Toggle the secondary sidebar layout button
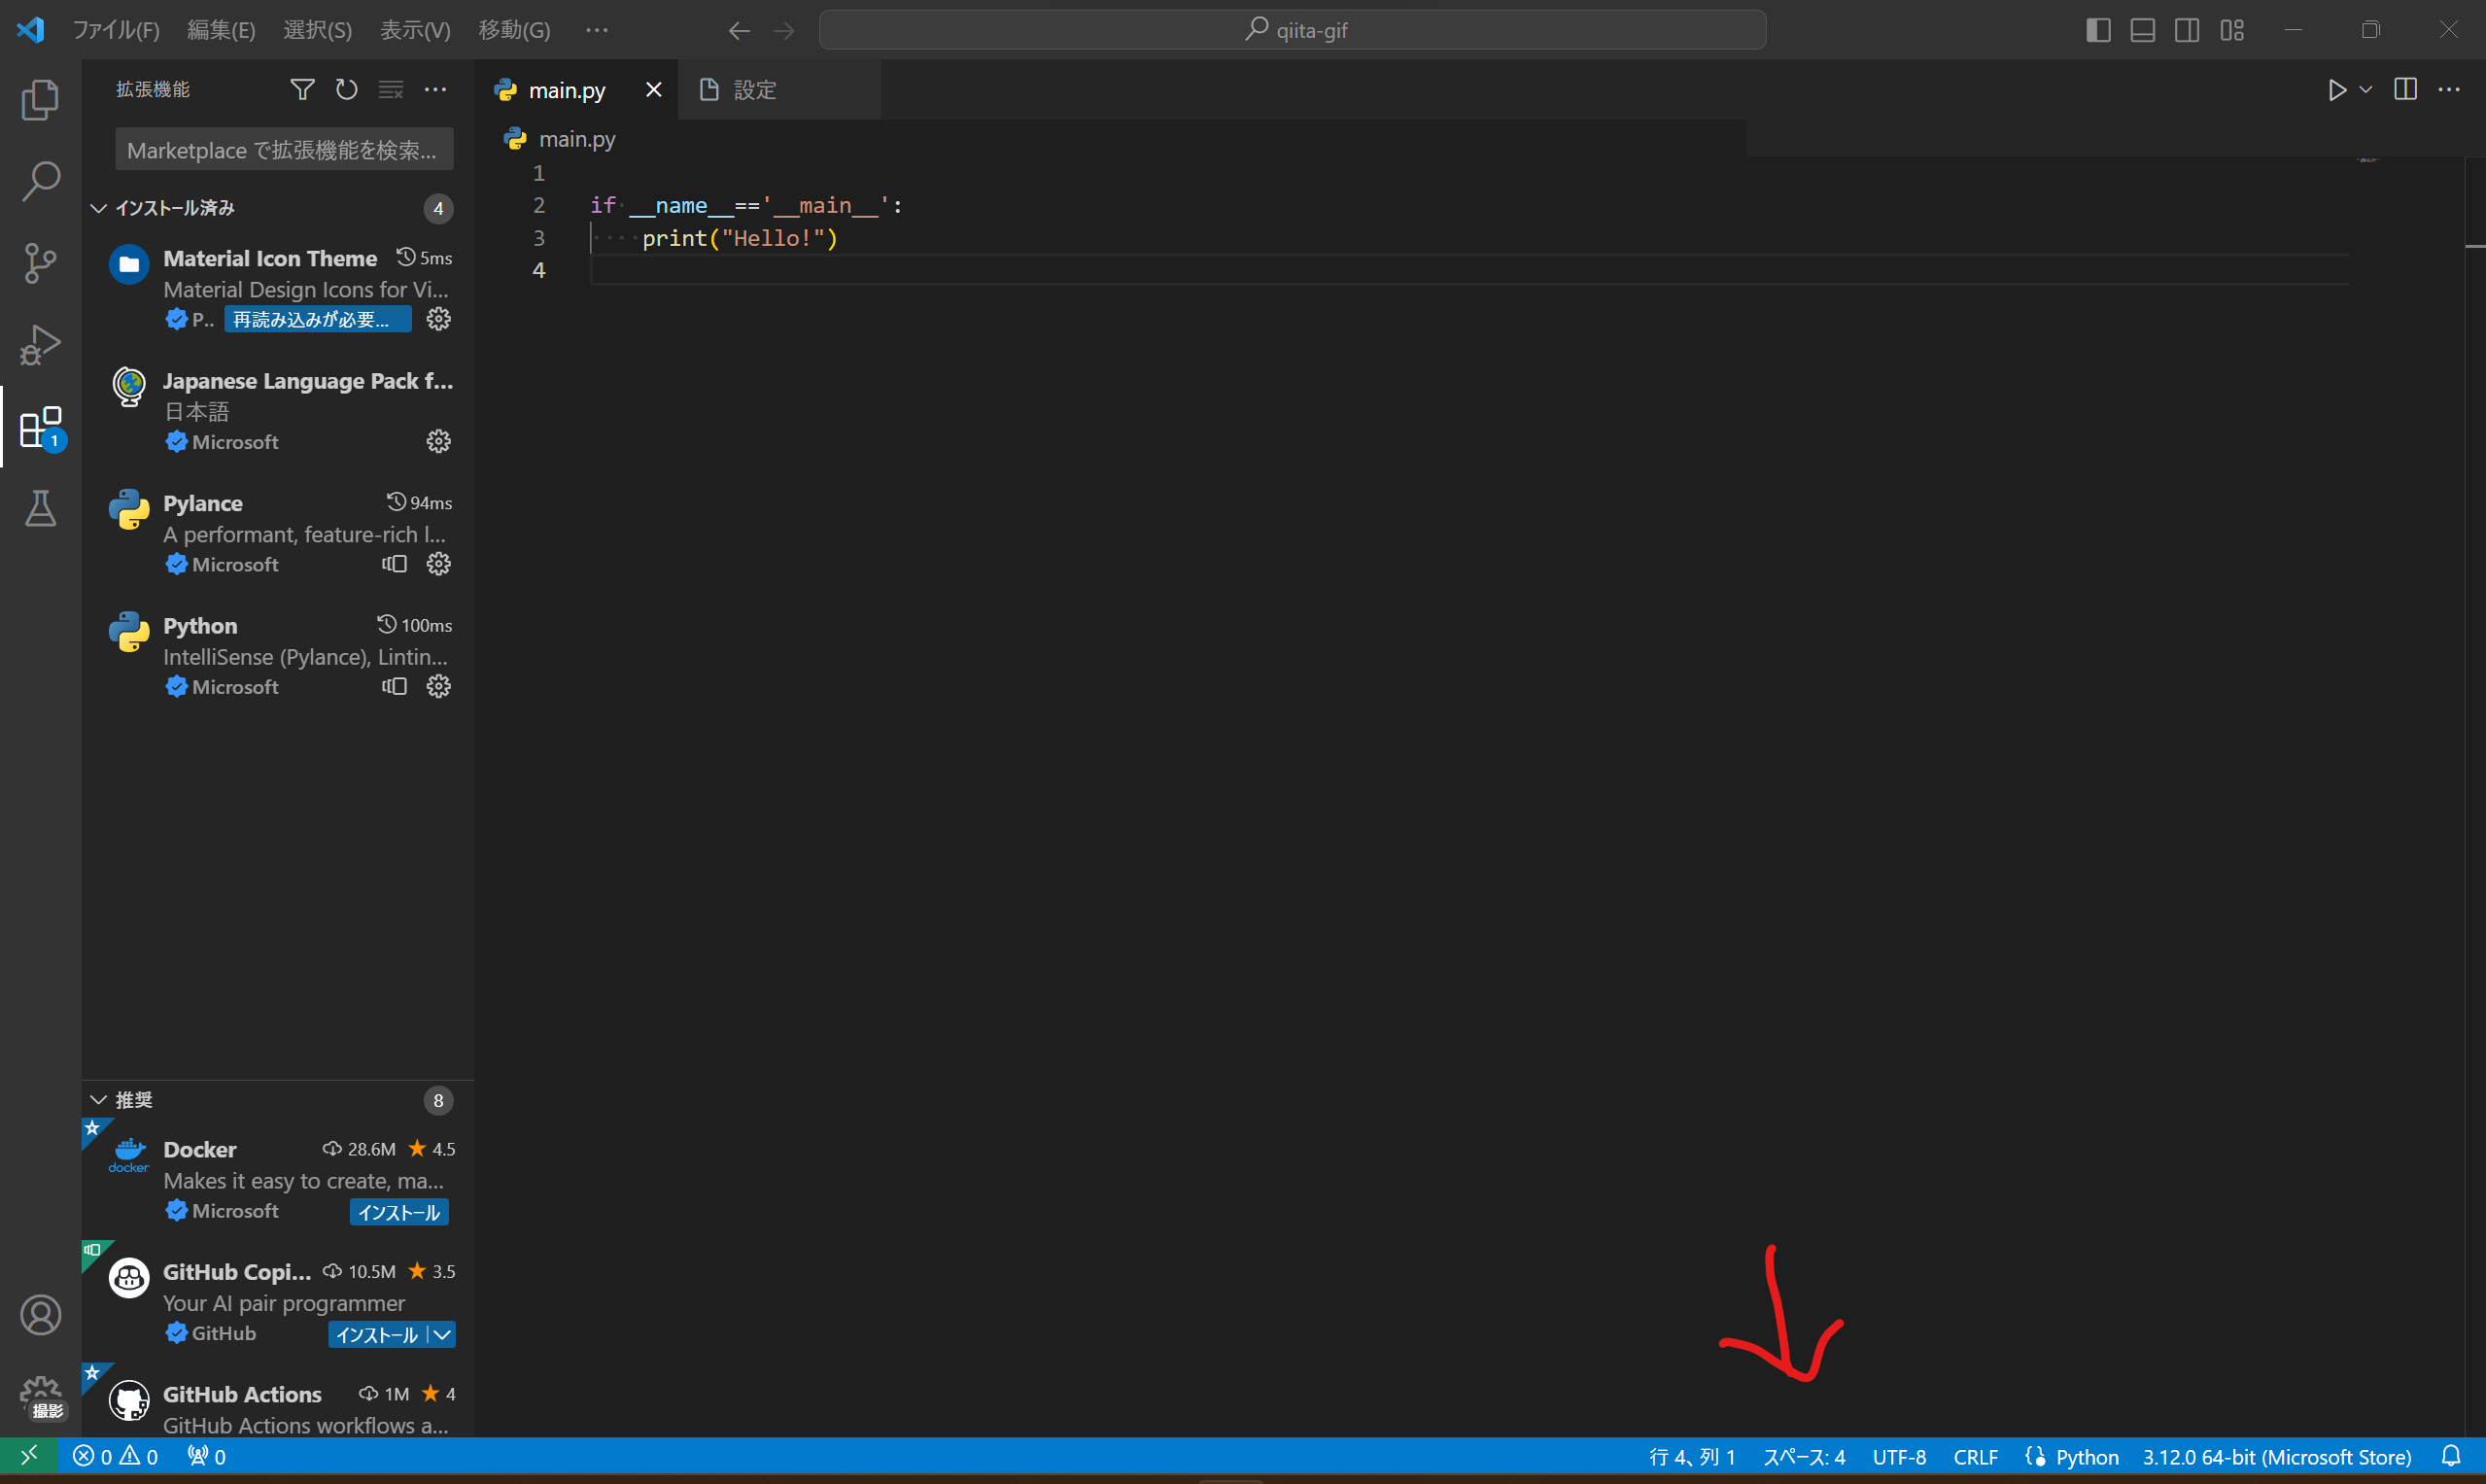 click(x=2187, y=30)
